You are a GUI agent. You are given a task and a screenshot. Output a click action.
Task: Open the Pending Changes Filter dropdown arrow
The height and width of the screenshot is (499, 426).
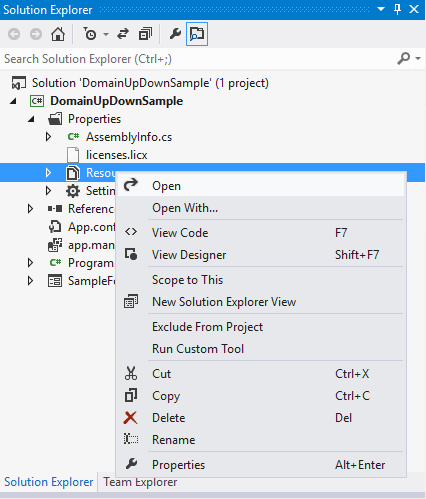[106, 34]
